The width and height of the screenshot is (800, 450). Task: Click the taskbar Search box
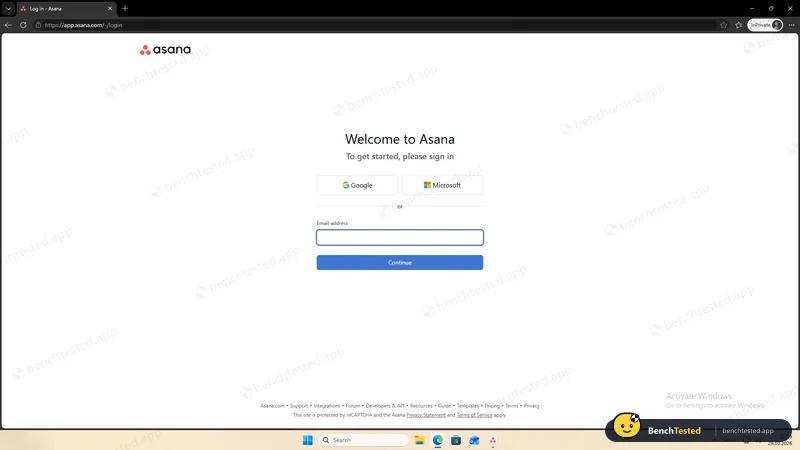(364, 440)
